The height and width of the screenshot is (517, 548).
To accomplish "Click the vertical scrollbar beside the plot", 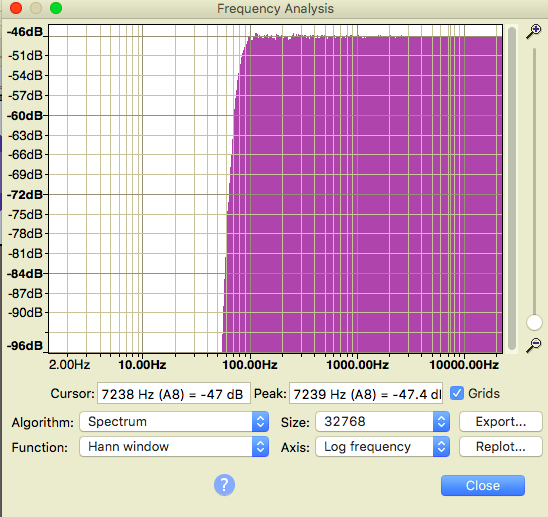I will click(x=512, y=188).
